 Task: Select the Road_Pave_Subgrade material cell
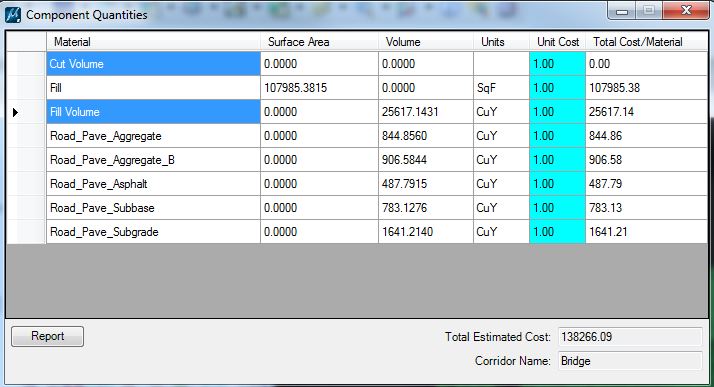click(153, 232)
